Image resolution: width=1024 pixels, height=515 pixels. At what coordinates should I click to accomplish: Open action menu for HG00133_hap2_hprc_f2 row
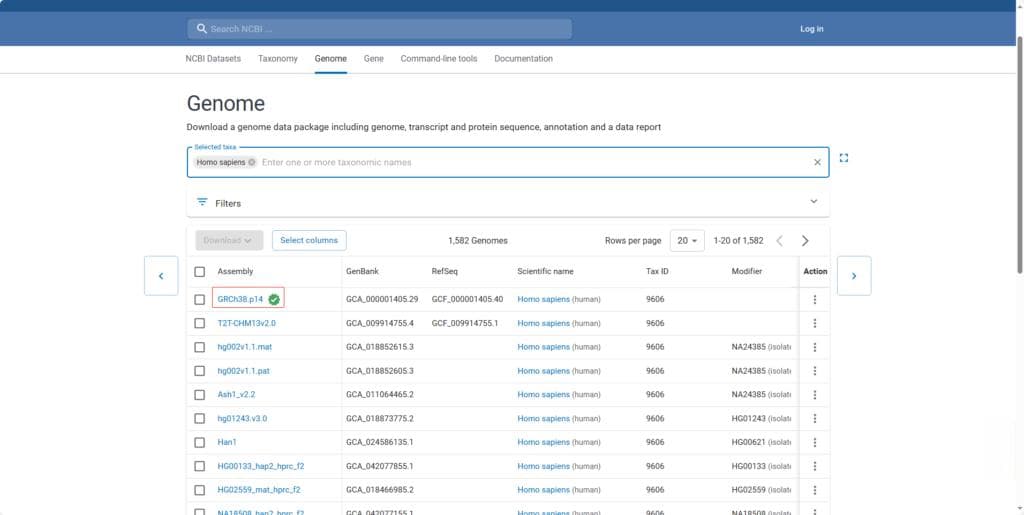click(814, 466)
